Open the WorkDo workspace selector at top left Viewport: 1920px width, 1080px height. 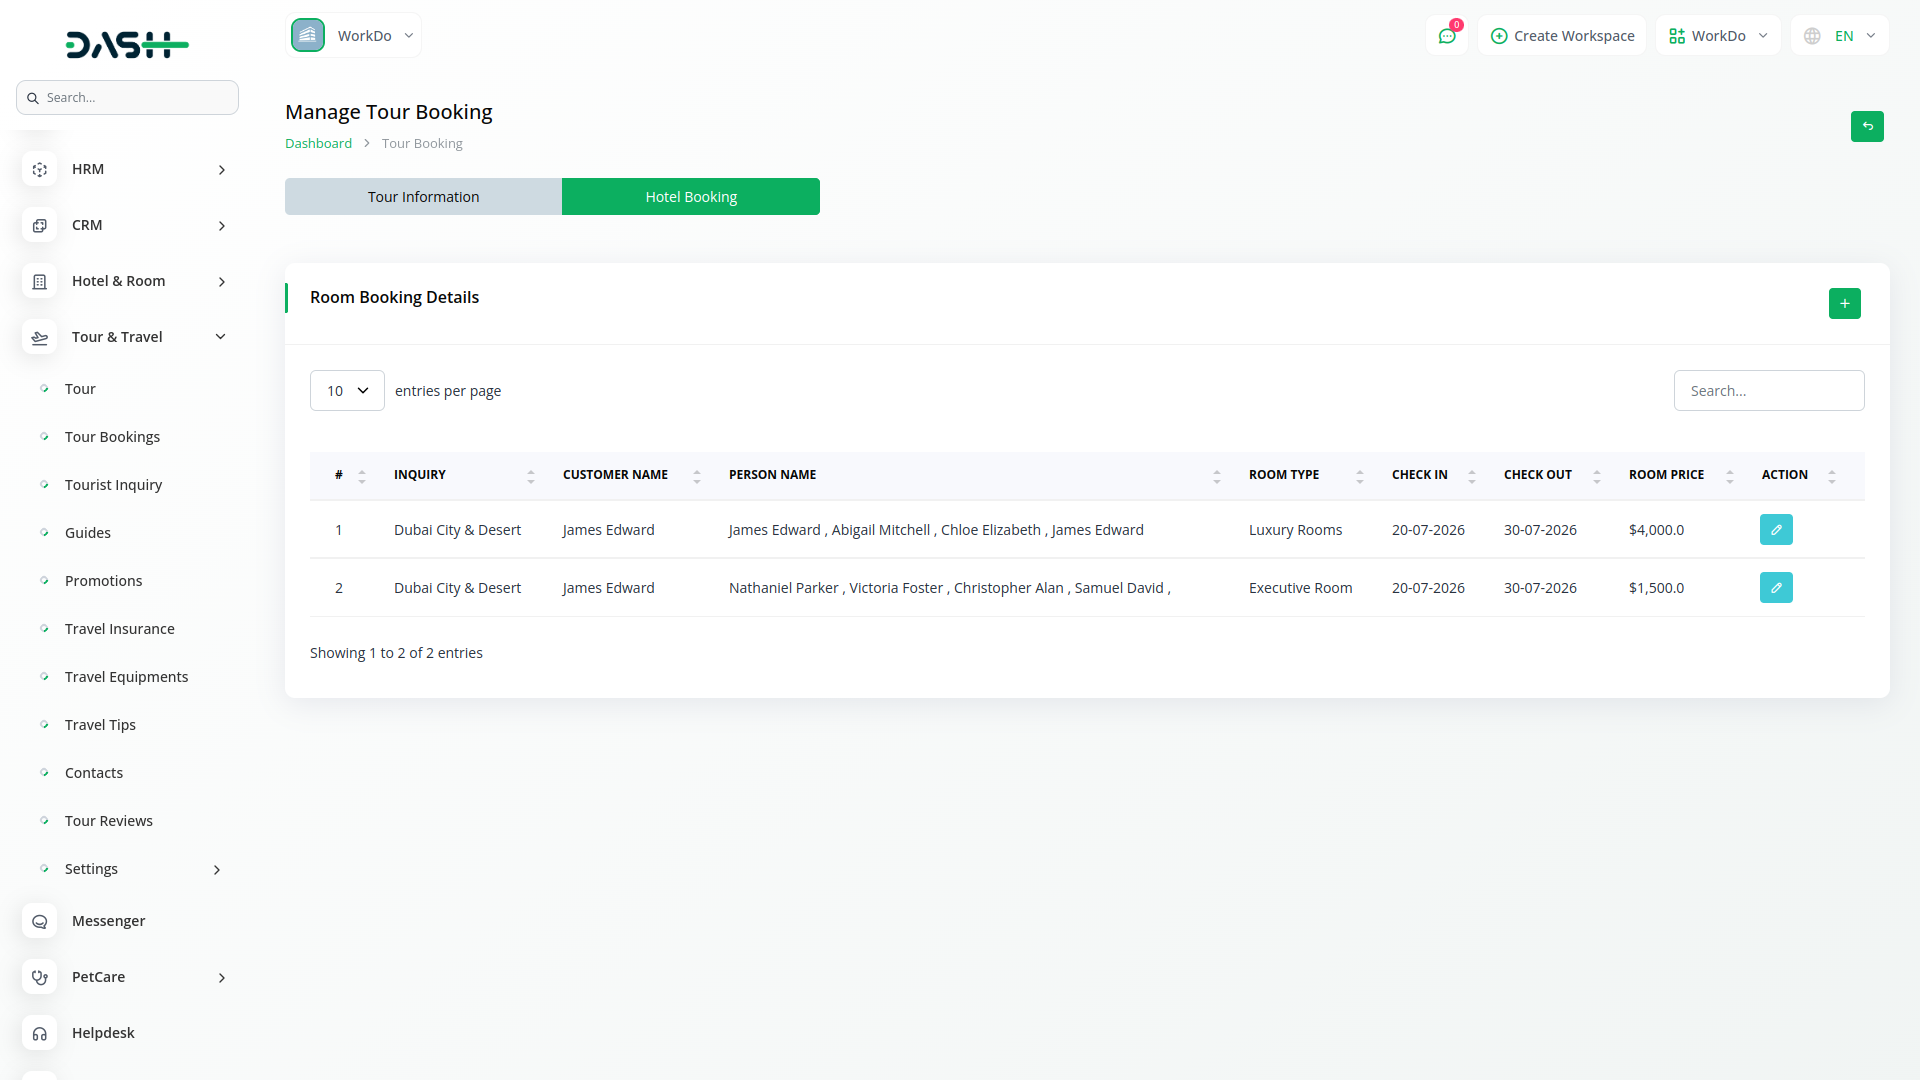tap(354, 36)
